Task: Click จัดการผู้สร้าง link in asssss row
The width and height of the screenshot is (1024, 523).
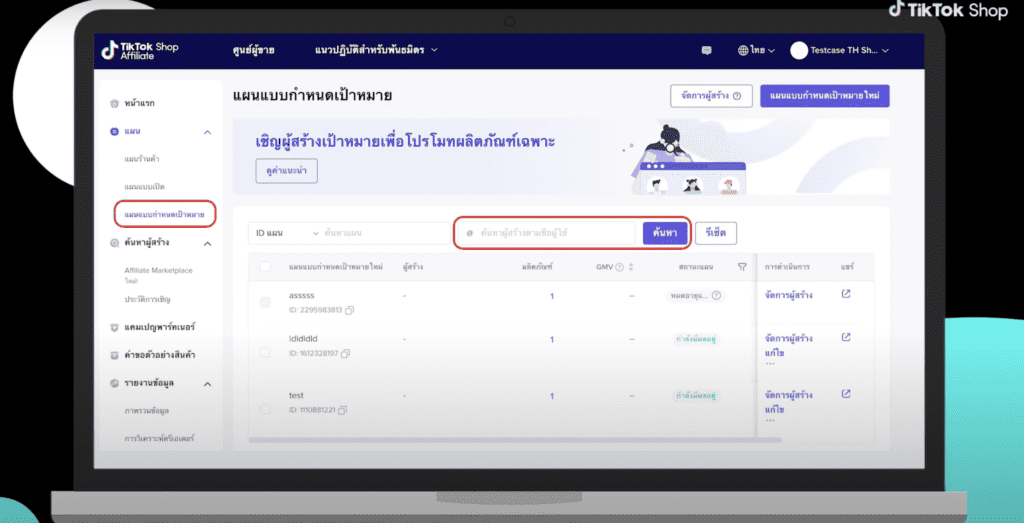Action: 788,295
